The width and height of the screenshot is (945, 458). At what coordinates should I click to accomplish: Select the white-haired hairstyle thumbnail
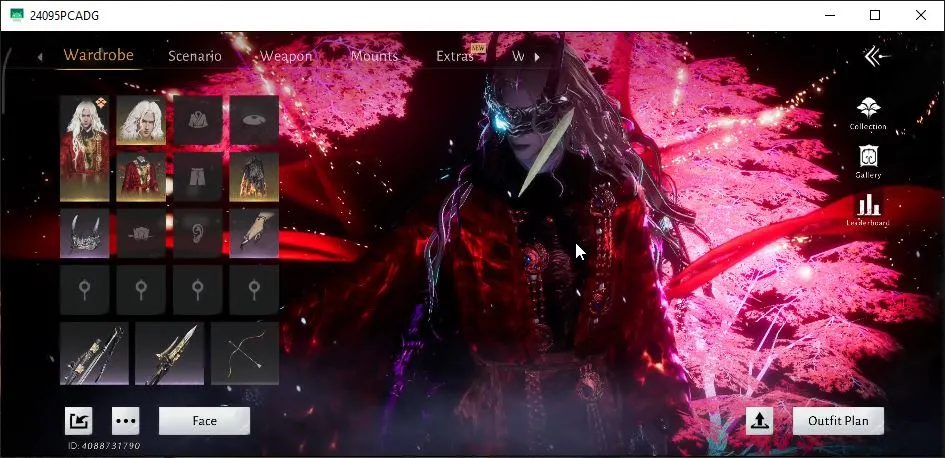[141, 120]
